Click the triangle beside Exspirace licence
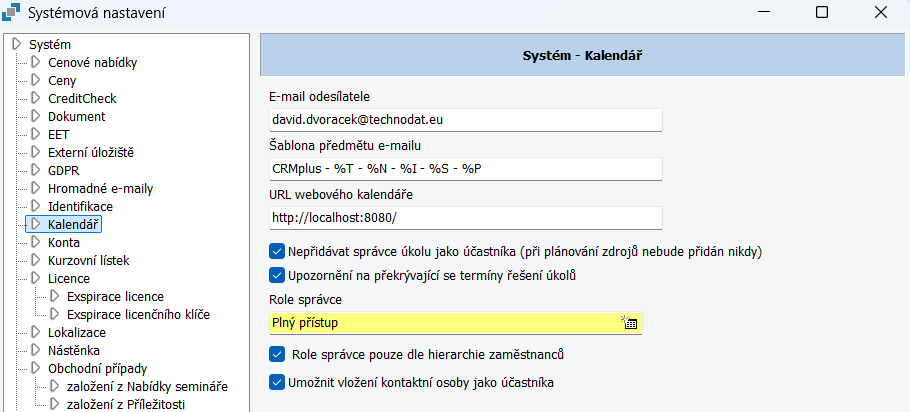 point(55,296)
